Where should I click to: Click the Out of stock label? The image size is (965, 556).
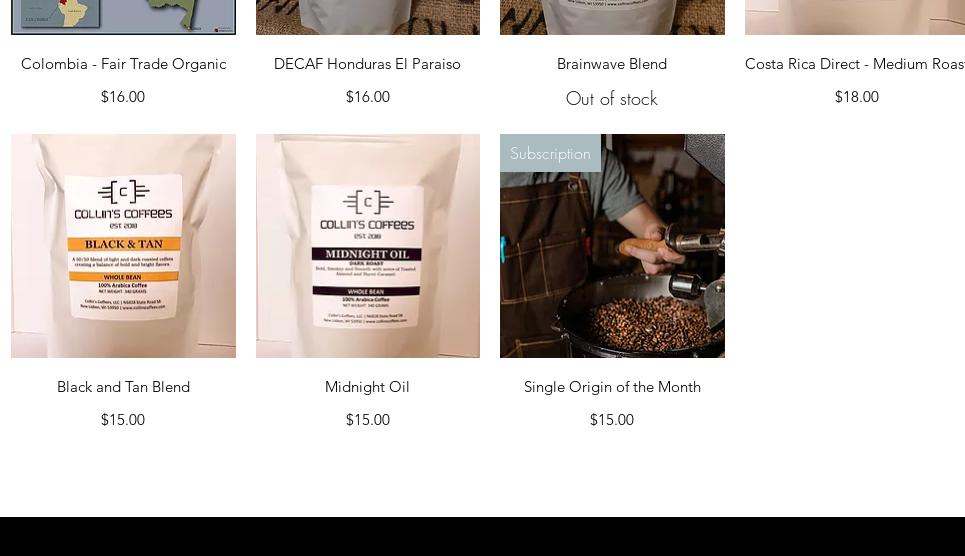pyautogui.click(x=612, y=99)
